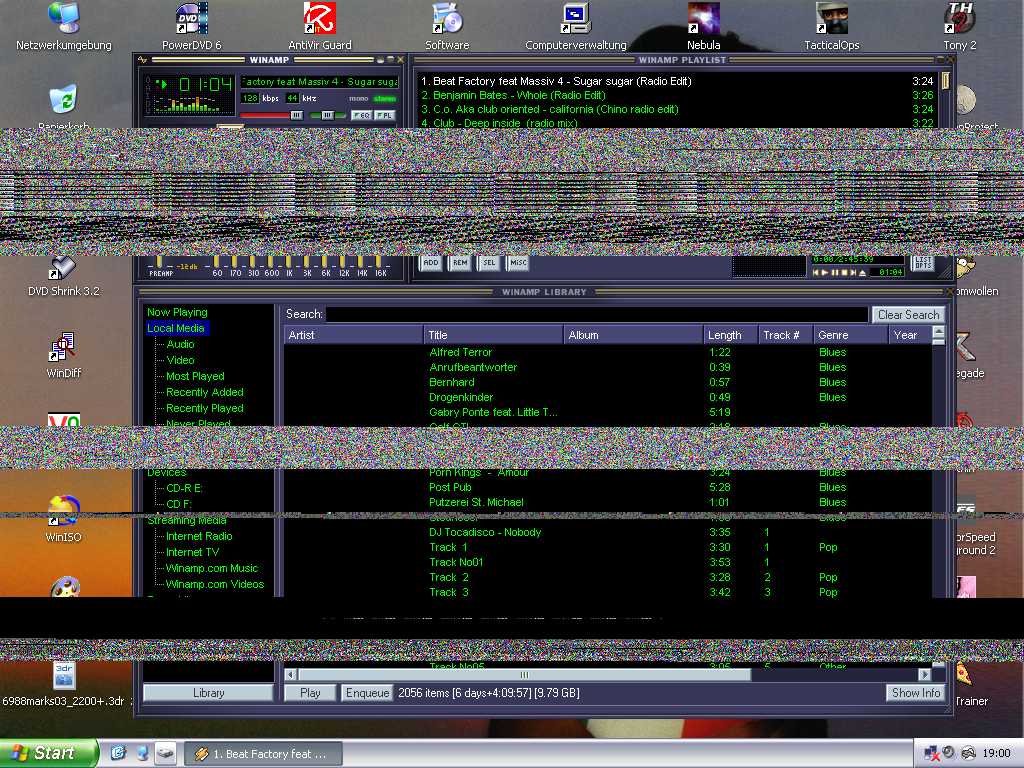Viewport: 1024px width, 768px height.
Task: Click the SEL button in the playlist editor
Action: click(x=489, y=263)
